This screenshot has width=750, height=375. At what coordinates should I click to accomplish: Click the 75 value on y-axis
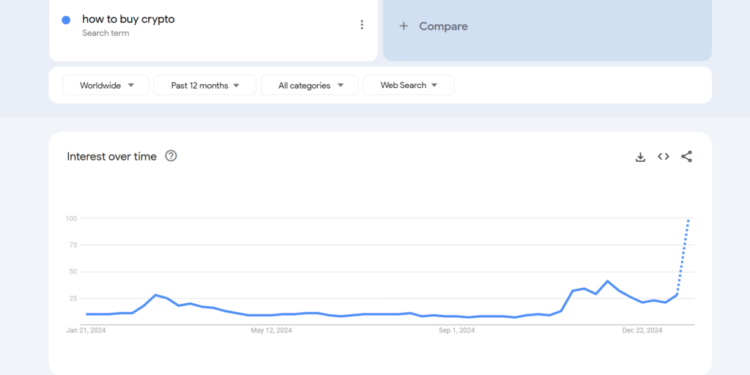pyautogui.click(x=73, y=245)
